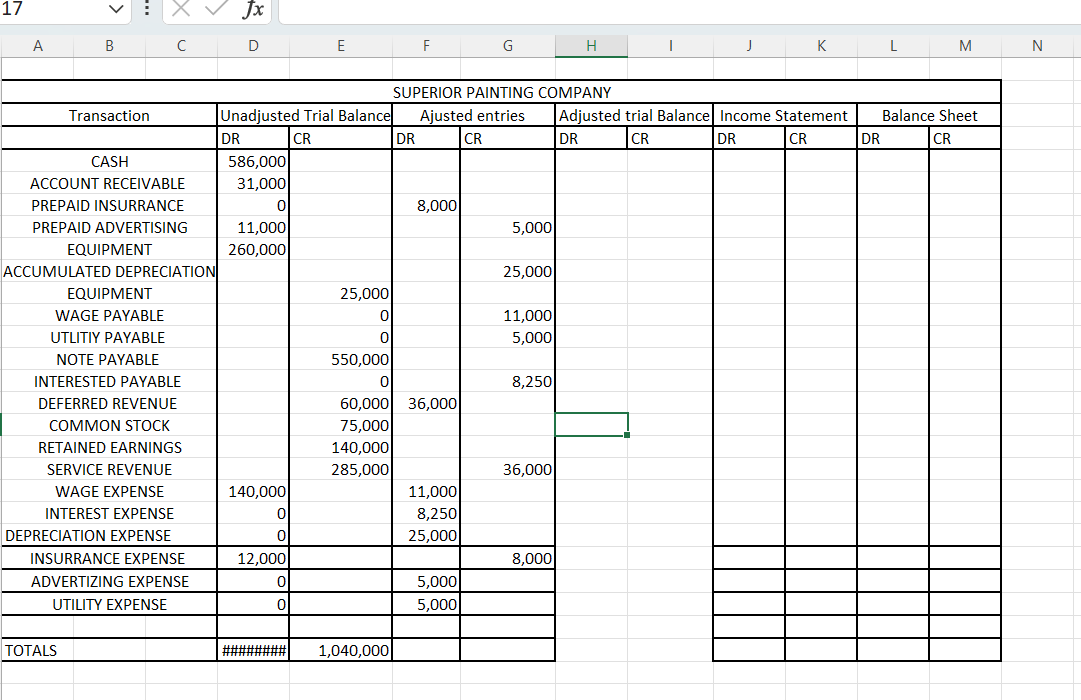Click into the formula bar input area
The height and width of the screenshot is (700, 1081).
(x=679, y=10)
